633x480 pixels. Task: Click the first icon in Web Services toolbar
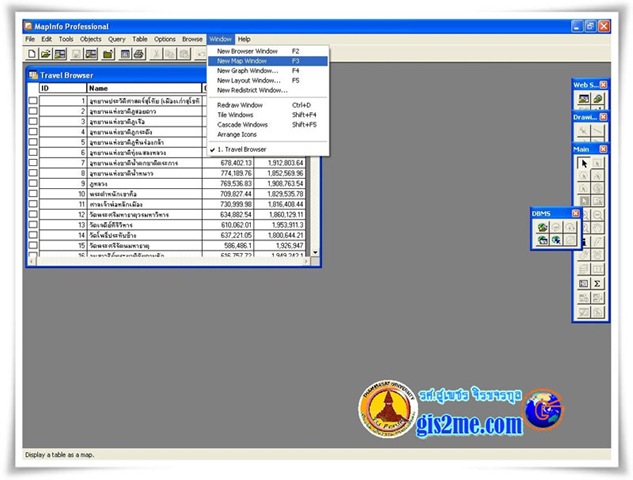point(583,98)
